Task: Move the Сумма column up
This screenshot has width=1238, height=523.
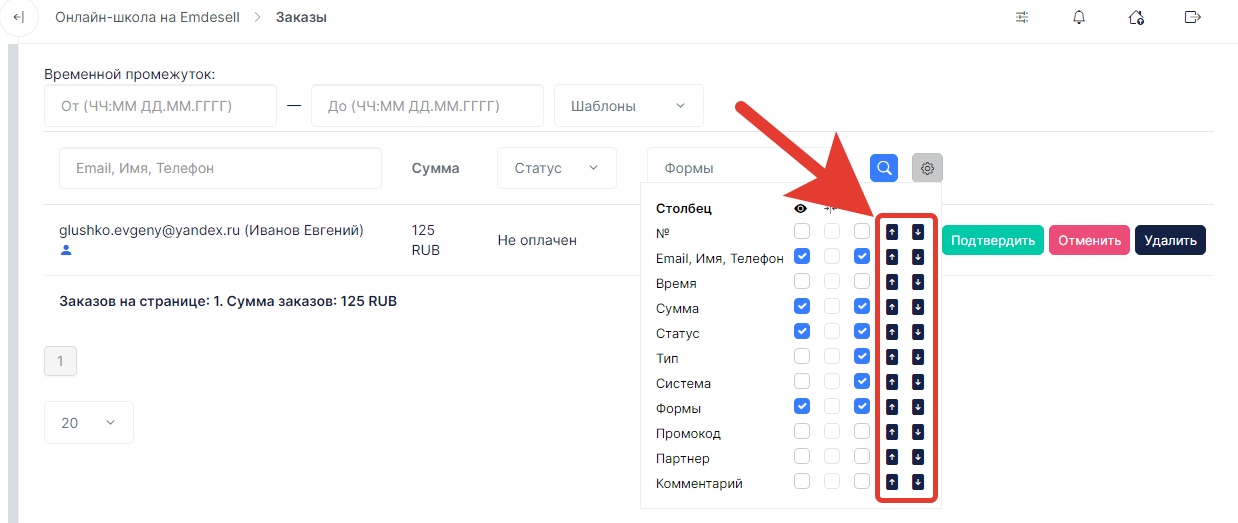Action: tap(893, 307)
